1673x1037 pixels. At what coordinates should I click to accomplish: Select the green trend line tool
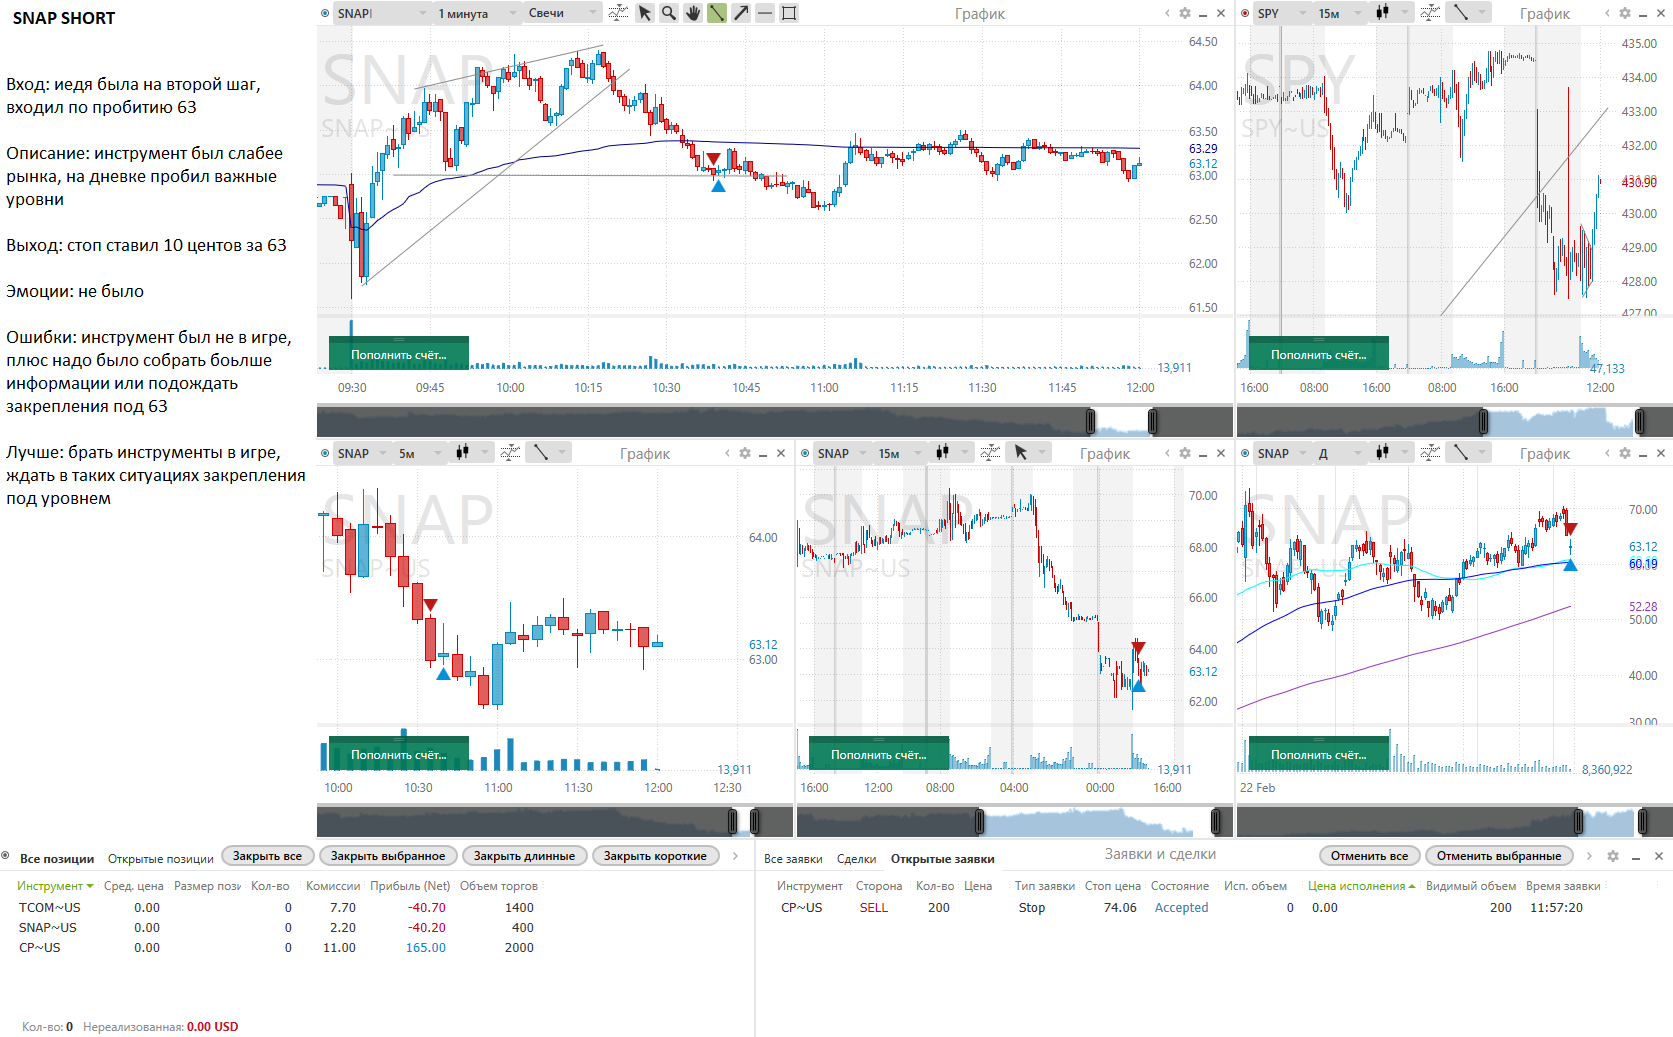(x=716, y=13)
